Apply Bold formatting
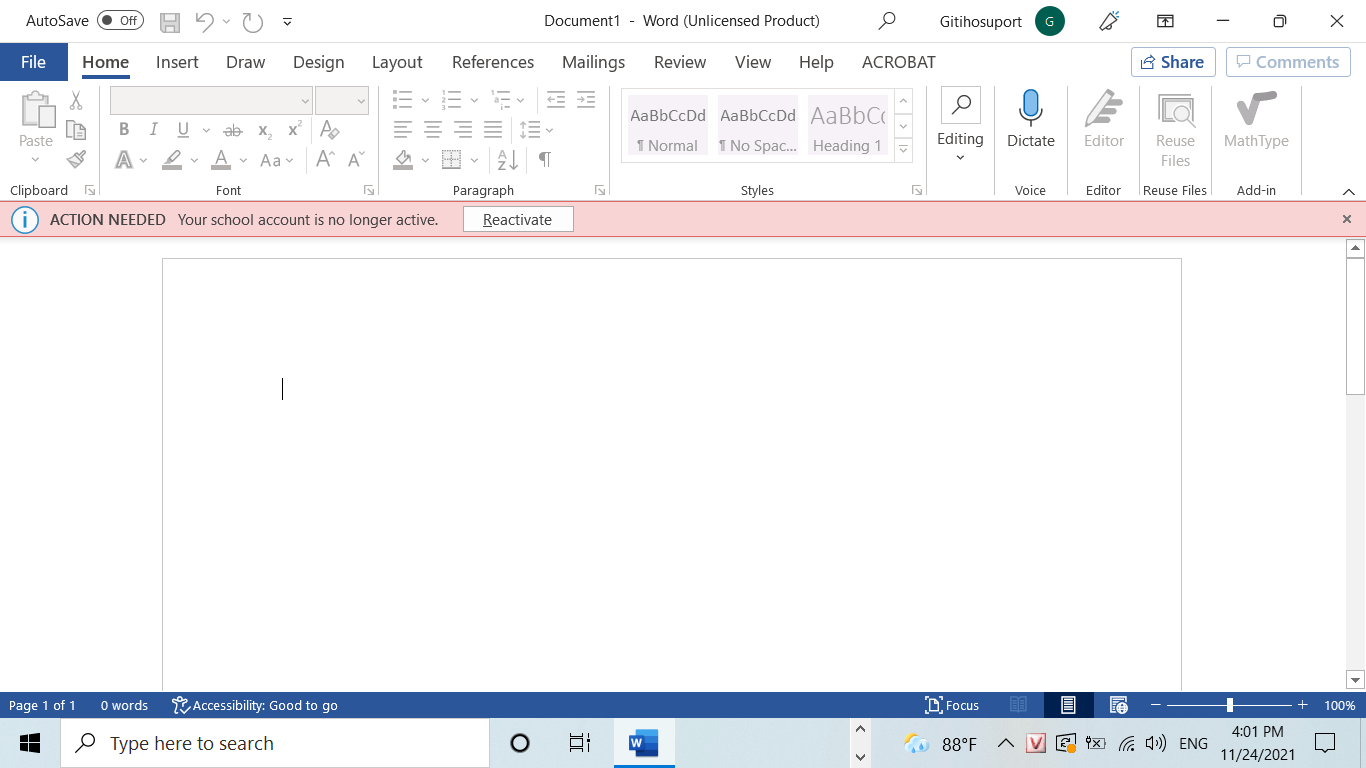 pos(124,129)
